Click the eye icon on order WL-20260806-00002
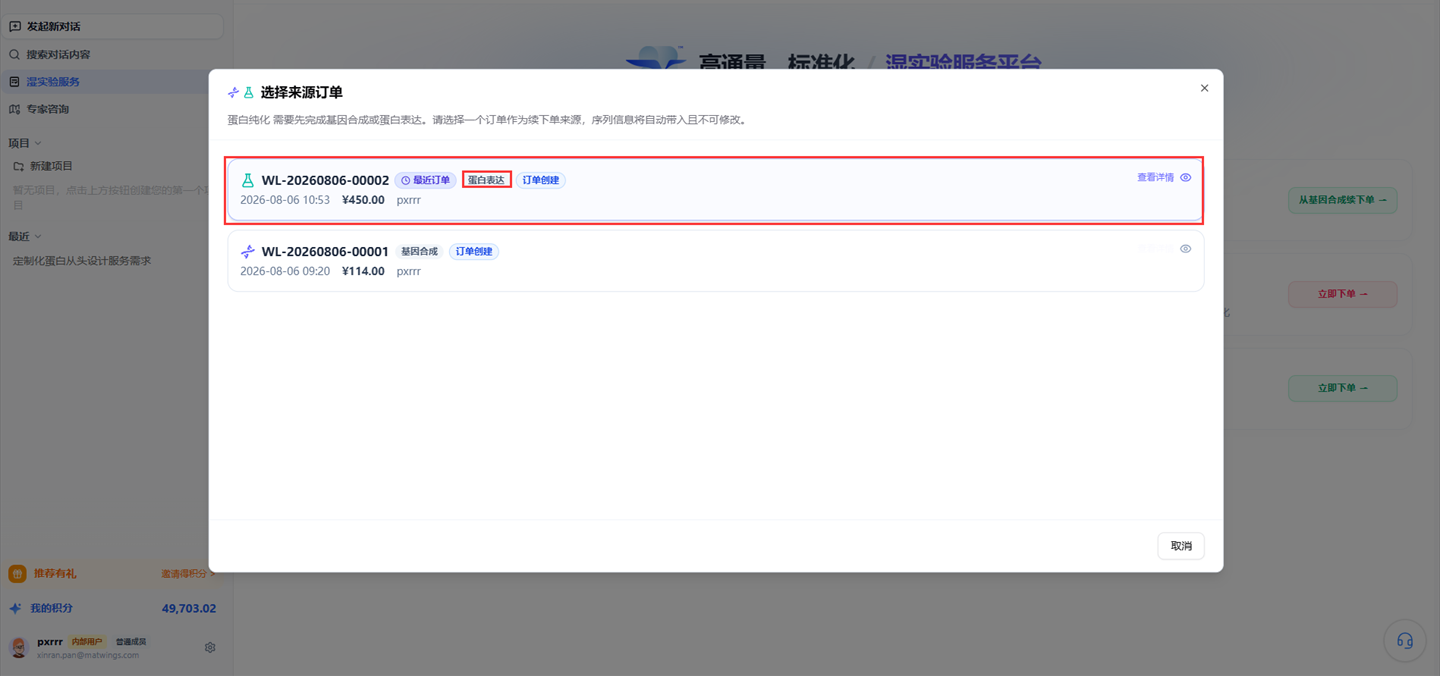 (1185, 178)
